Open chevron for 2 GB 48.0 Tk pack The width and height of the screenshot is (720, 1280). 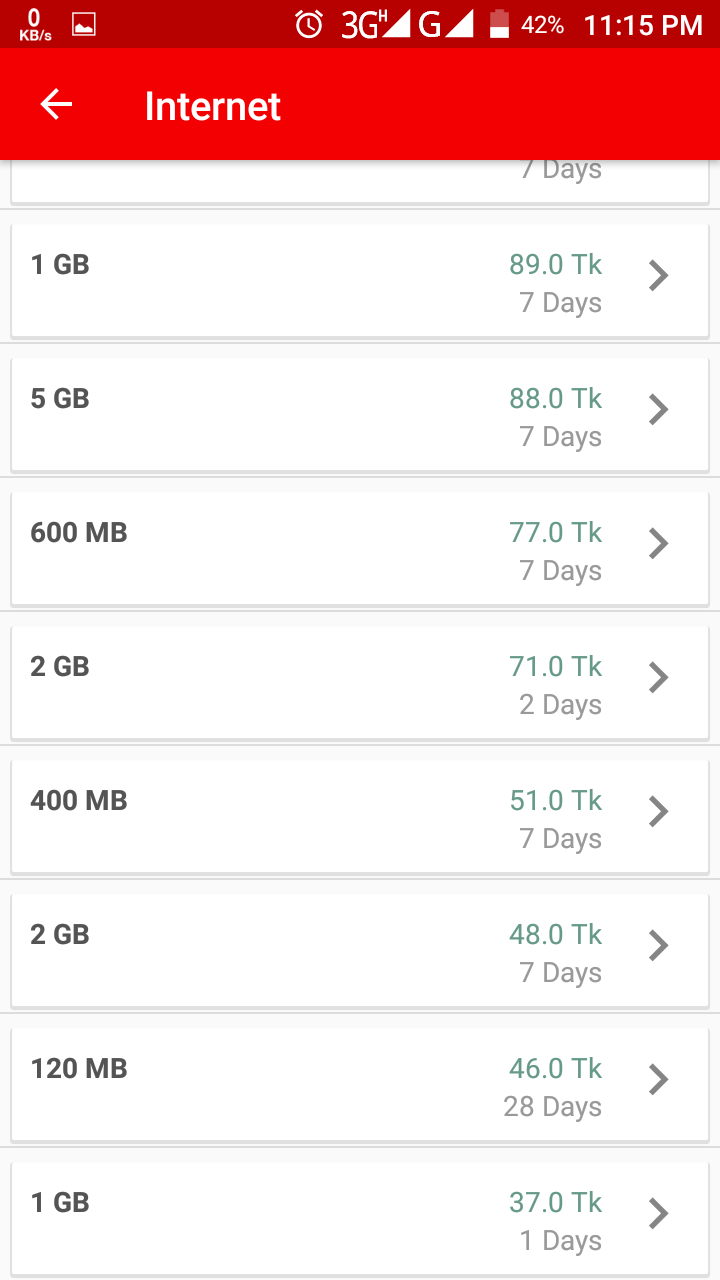[658, 945]
